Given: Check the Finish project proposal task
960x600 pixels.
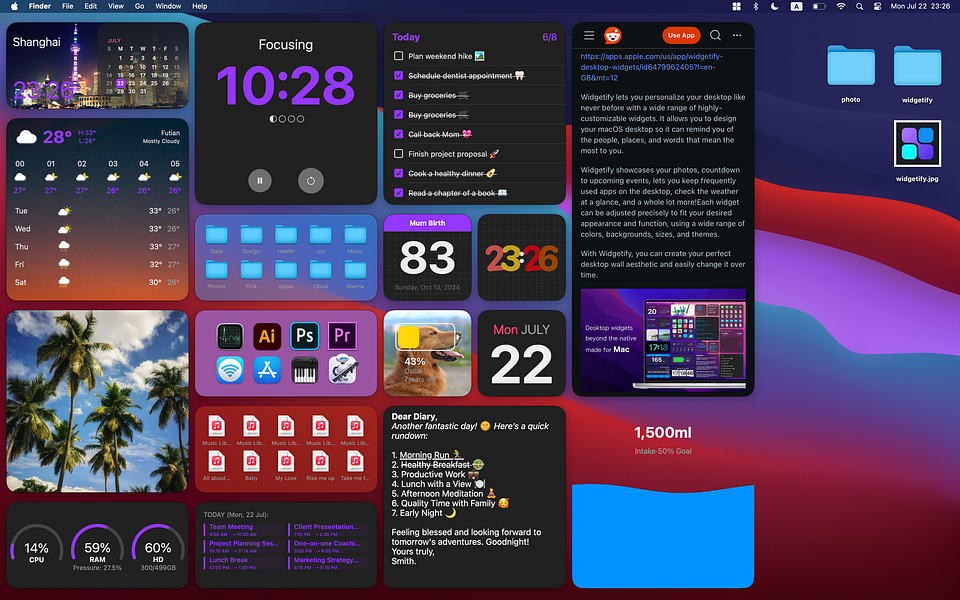Looking at the screenshot, I should pyautogui.click(x=399, y=154).
